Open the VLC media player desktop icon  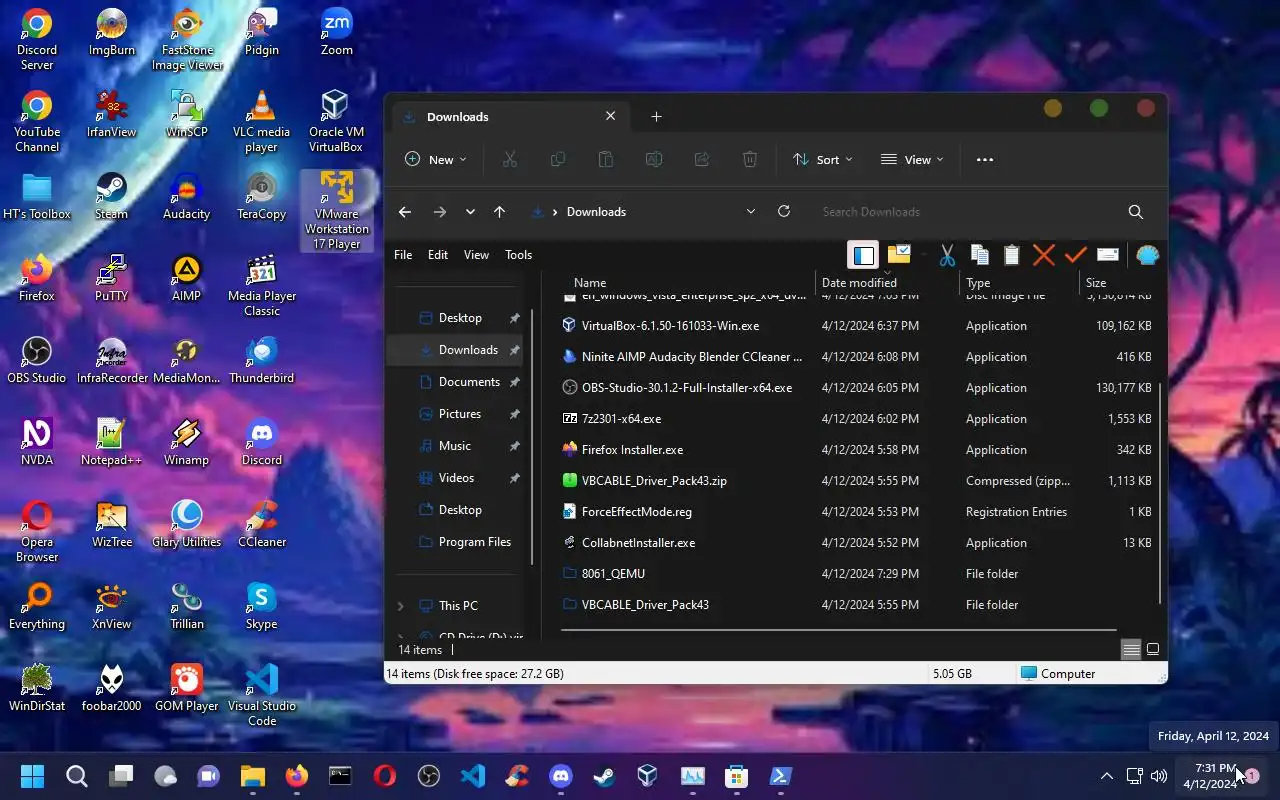pos(261,121)
